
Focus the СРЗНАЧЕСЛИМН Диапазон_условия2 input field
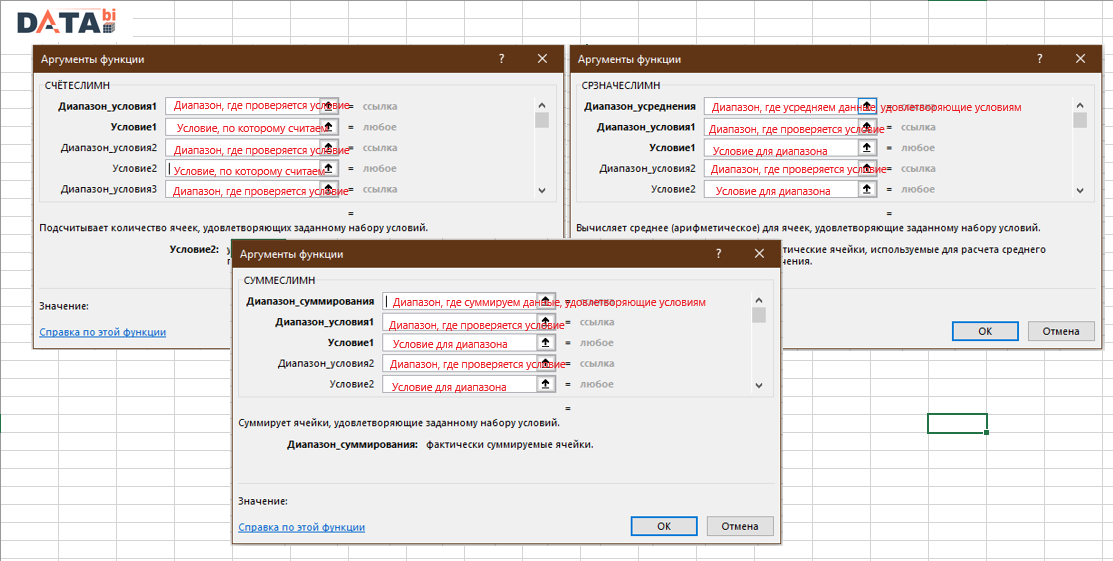tap(781, 168)
